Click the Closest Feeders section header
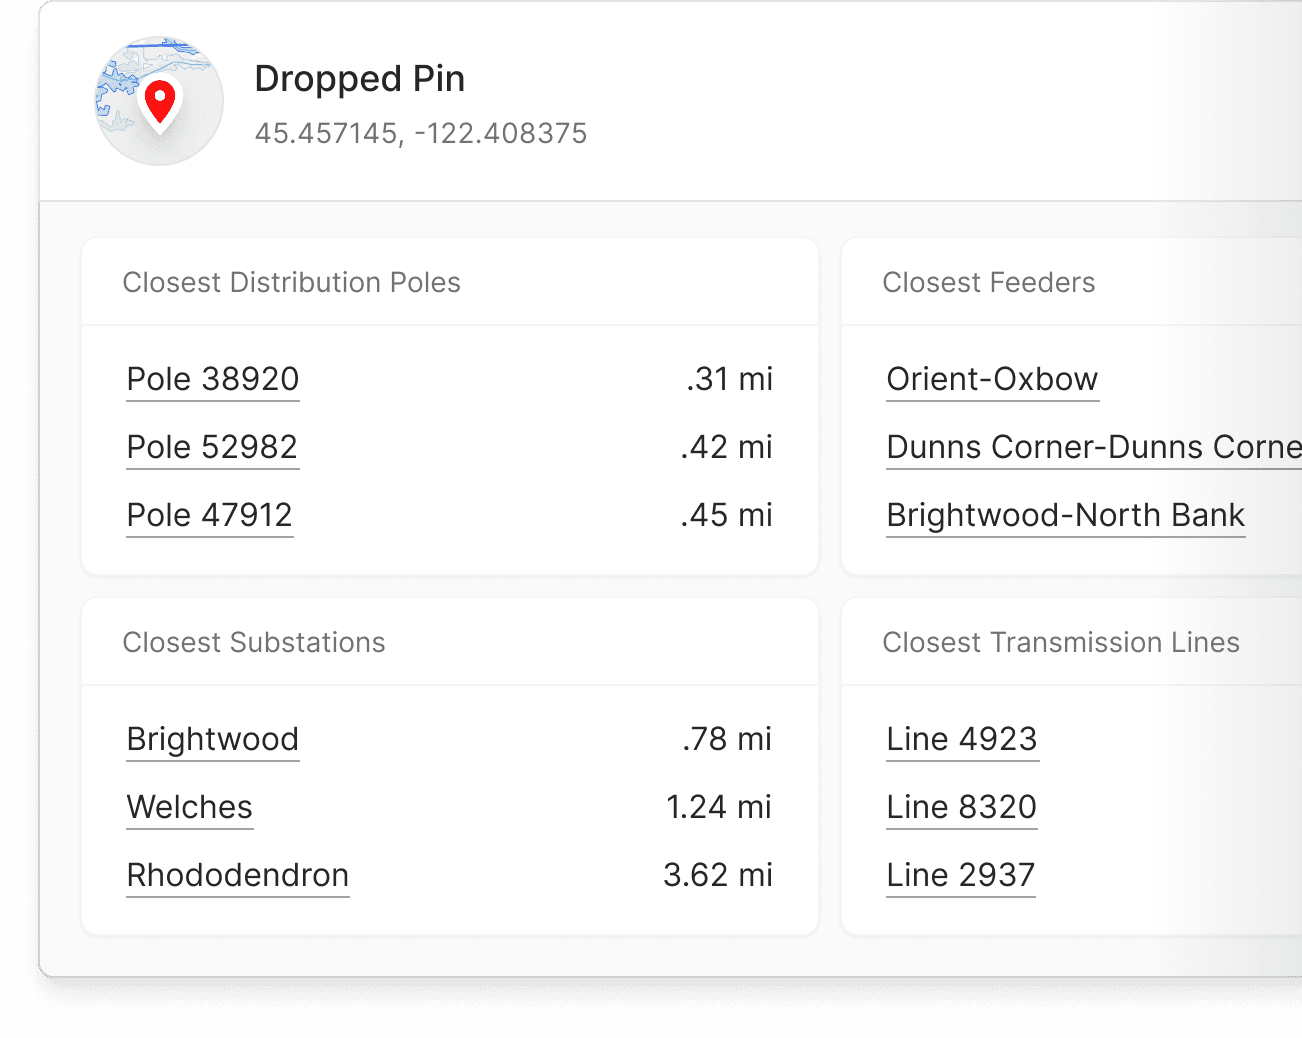1302x1038 pixels. tap(989, 282)
